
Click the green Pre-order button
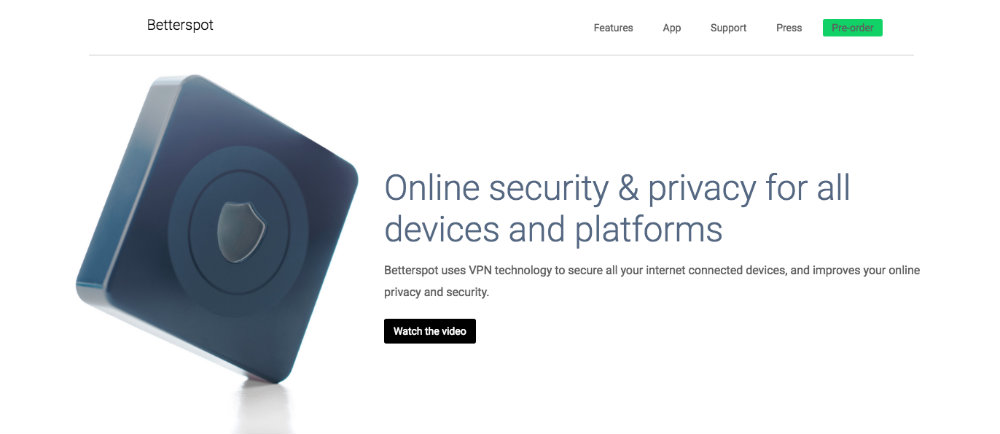click(x=853, y=28)
